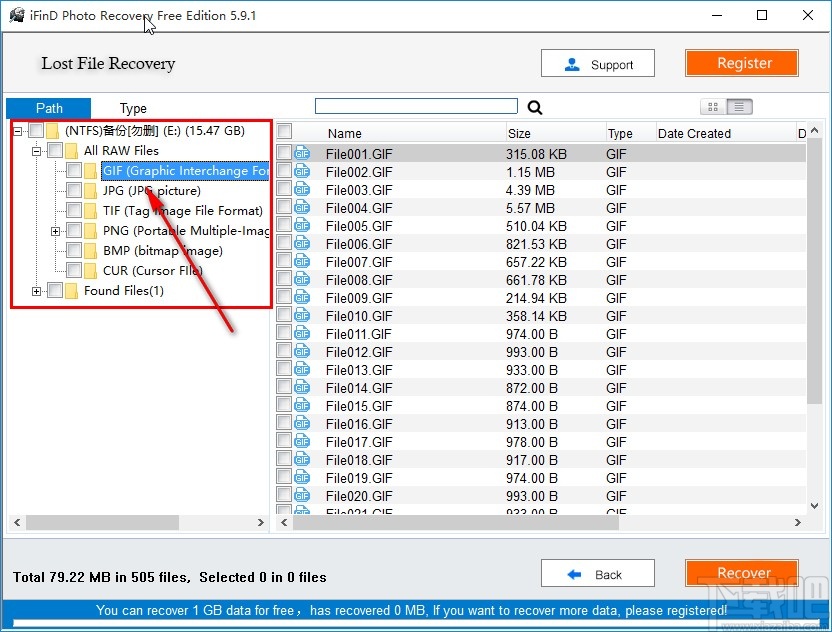The width and height of the screenshot is (832, 632).
Task: Click tree panel scroll-left arrow
Action: tap(17, 523)
